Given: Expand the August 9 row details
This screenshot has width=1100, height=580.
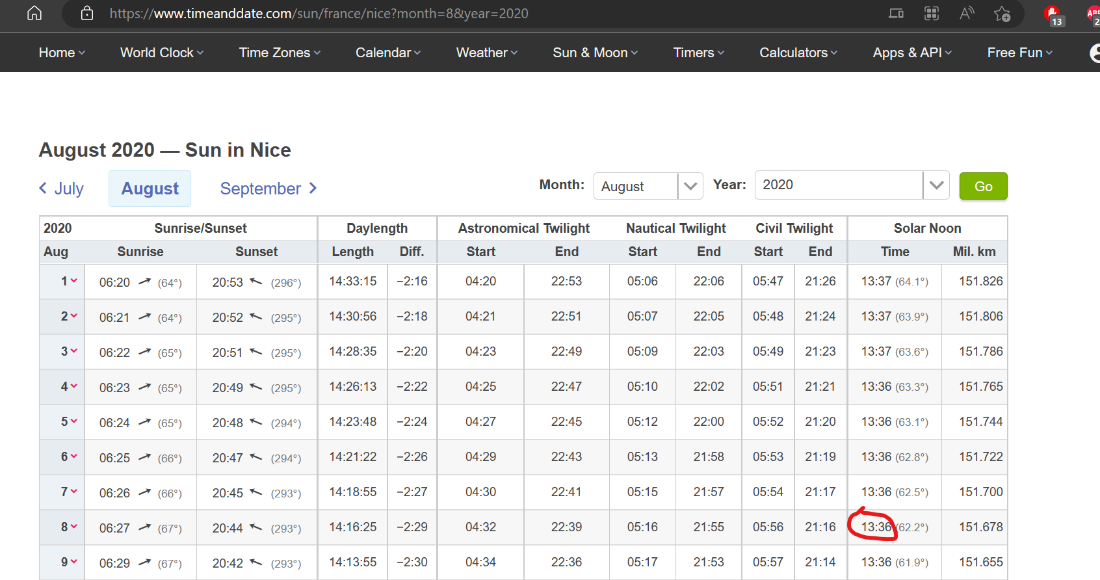Looking at the screenshot, I should pos(68,562).
